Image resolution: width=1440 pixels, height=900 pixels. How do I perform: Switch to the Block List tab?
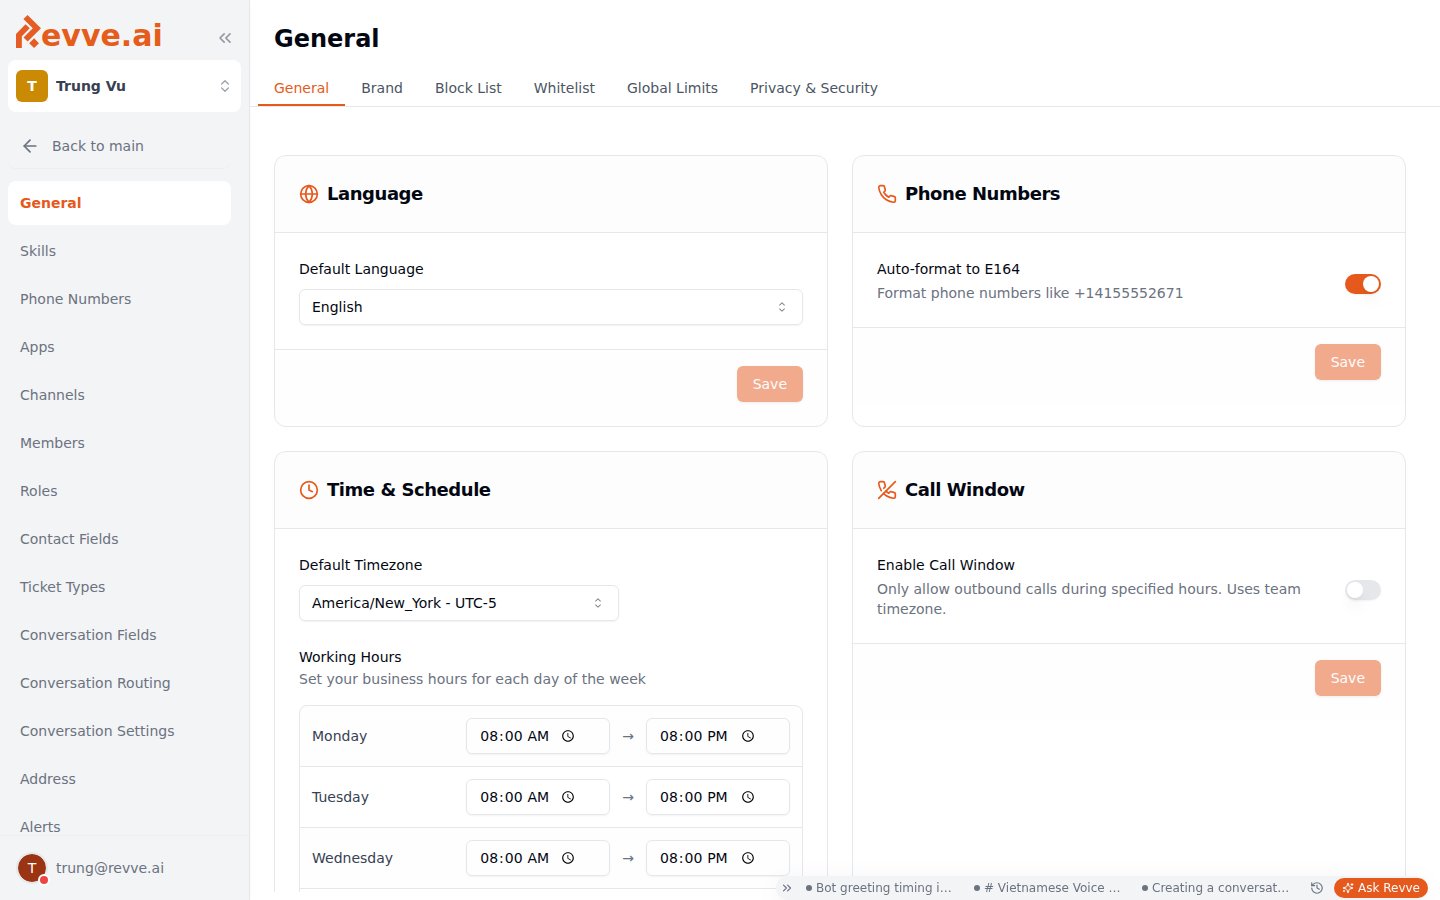coord(468,88)
